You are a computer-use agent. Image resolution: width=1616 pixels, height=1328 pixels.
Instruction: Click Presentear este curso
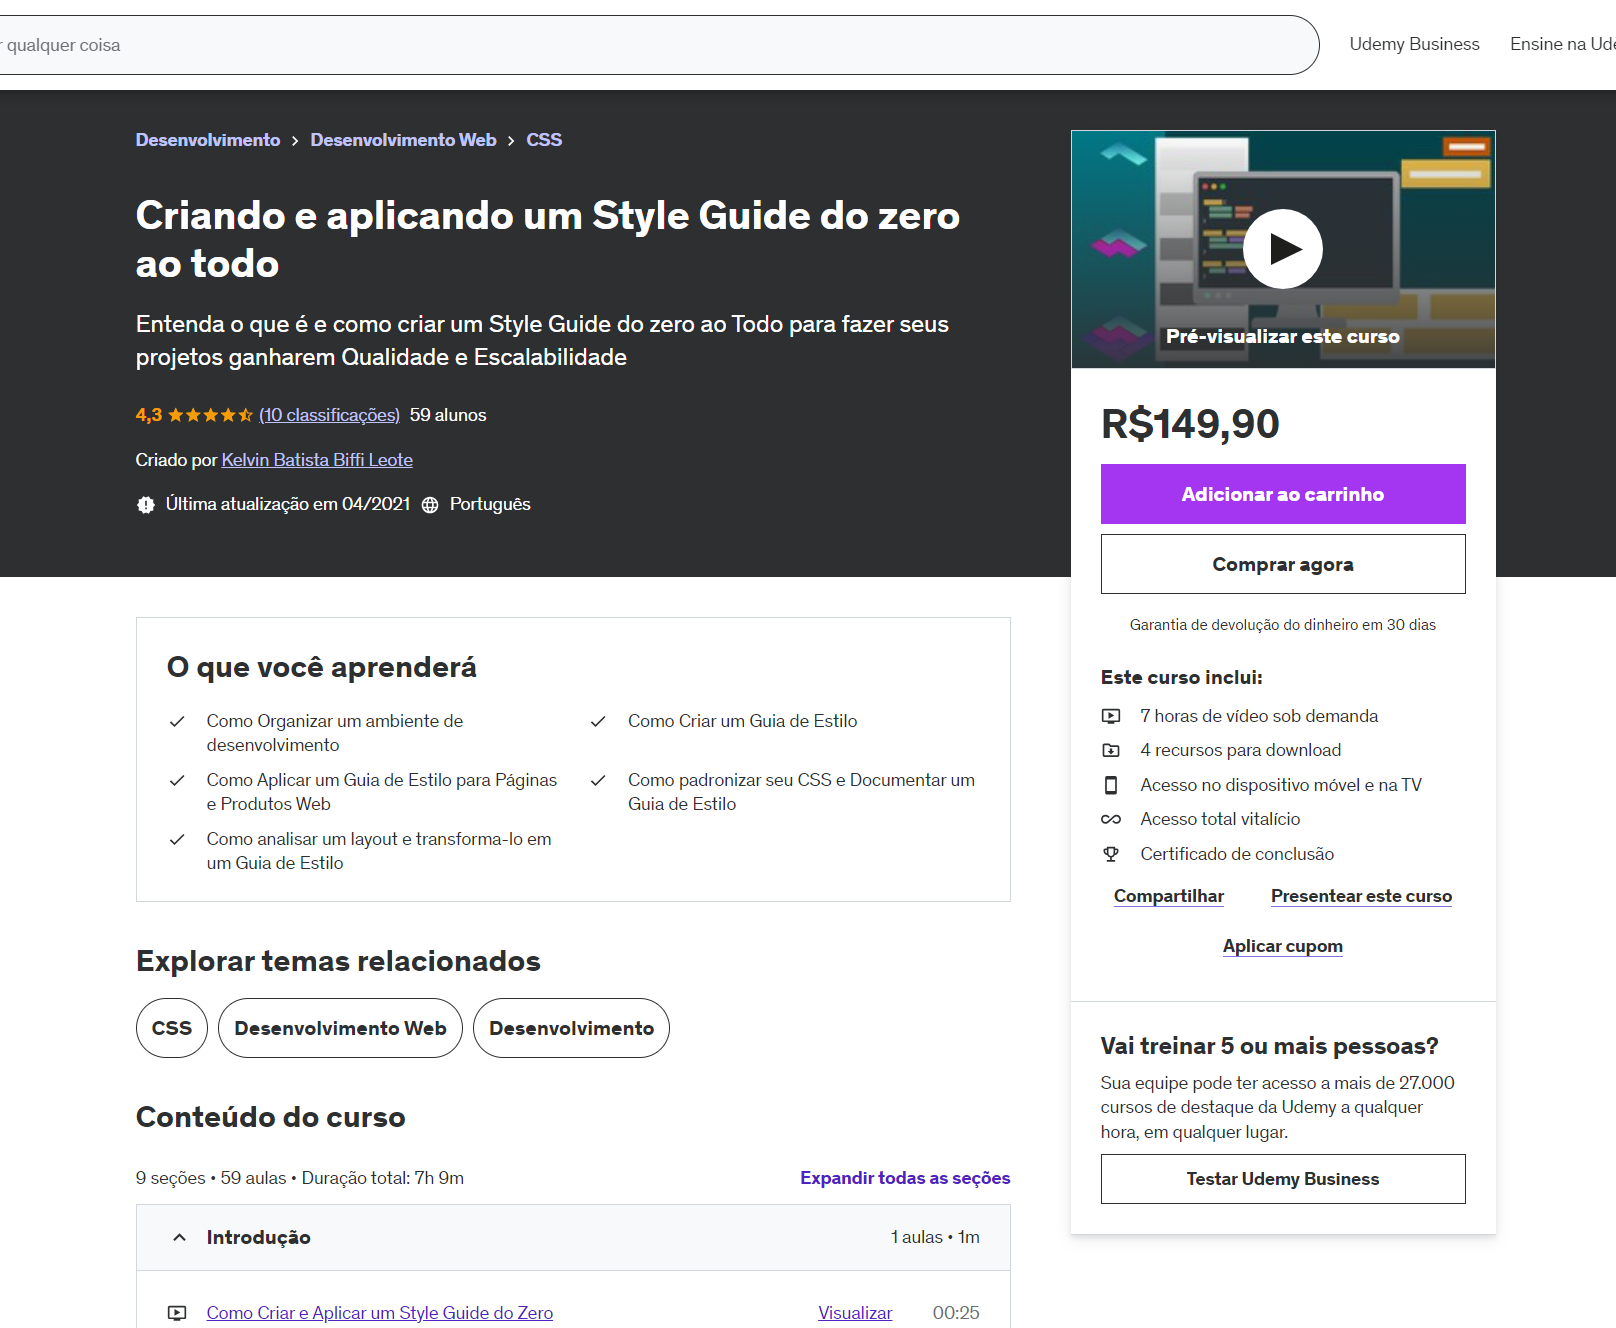tap(1361, 896)
